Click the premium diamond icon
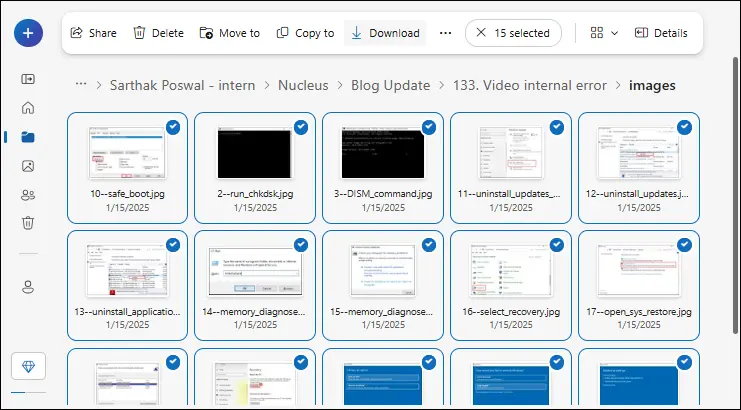741x410 pixels. 28,366
